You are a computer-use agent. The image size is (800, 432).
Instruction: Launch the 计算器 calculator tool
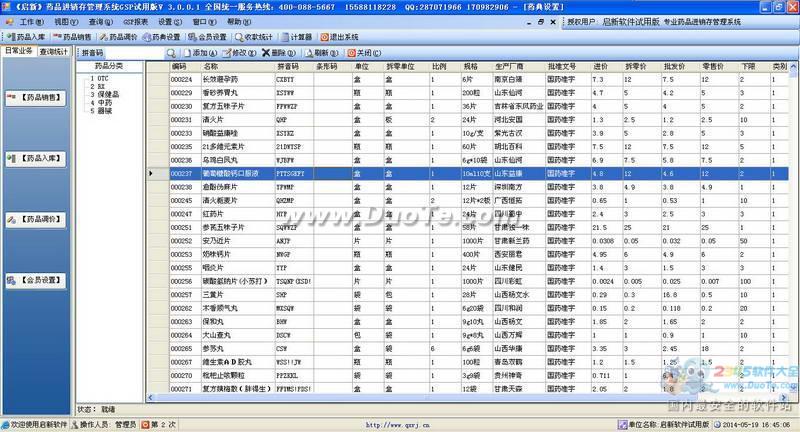tap(297, 37)
